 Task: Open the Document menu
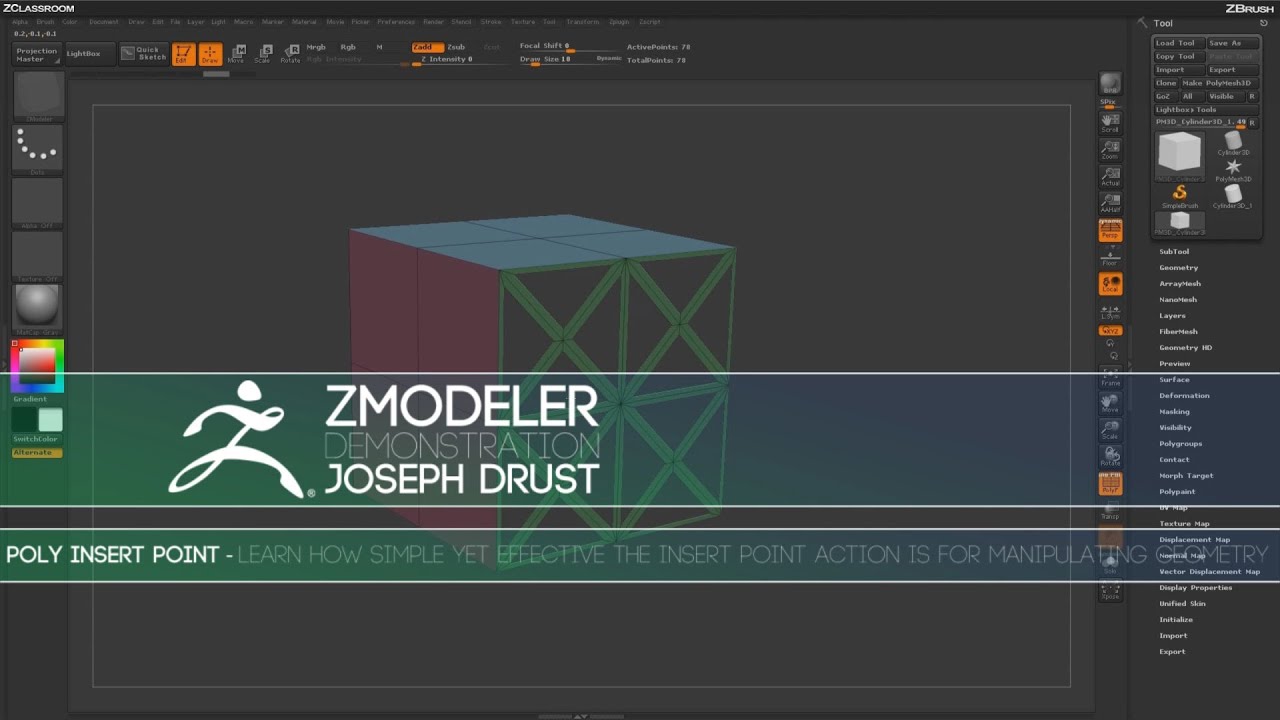pos(103,22)
